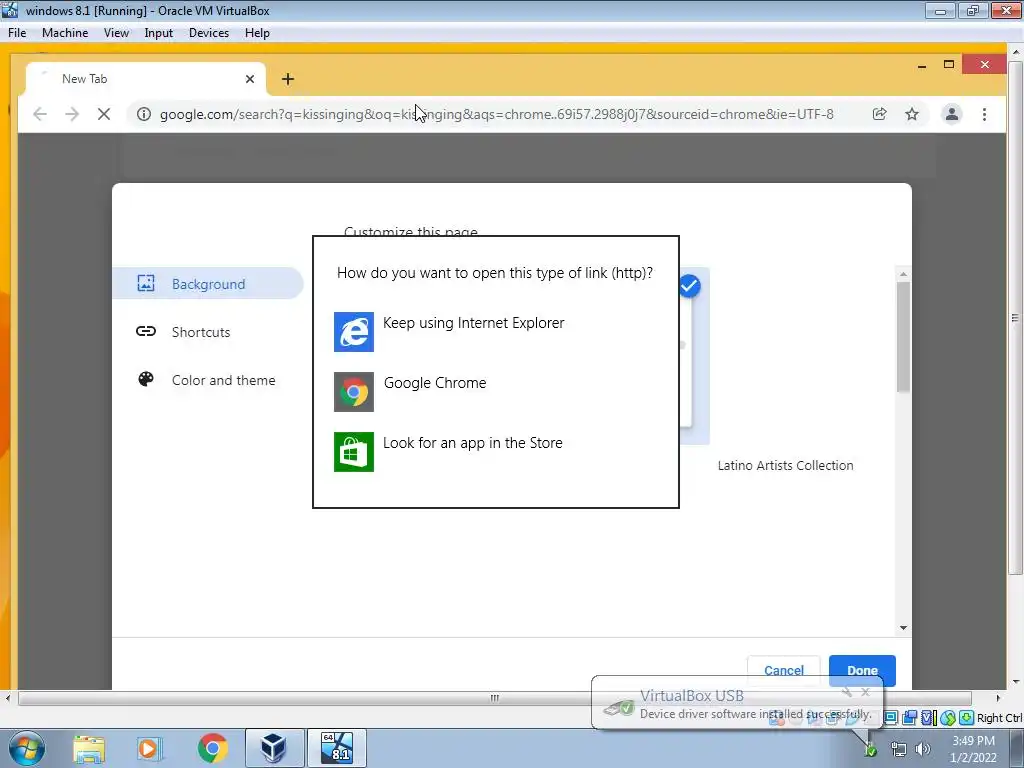This screenshot has width=1024, height=768.
Task: Click the VirtualBox display status icon
Action: click(x=891, y=718)
